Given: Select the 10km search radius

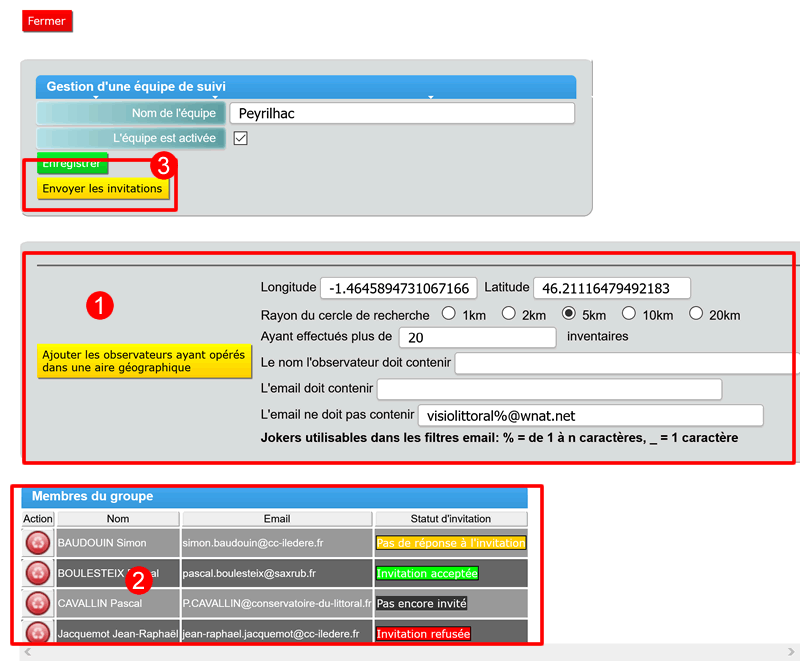Looking at the screenshot, I should tap(629, 313).
